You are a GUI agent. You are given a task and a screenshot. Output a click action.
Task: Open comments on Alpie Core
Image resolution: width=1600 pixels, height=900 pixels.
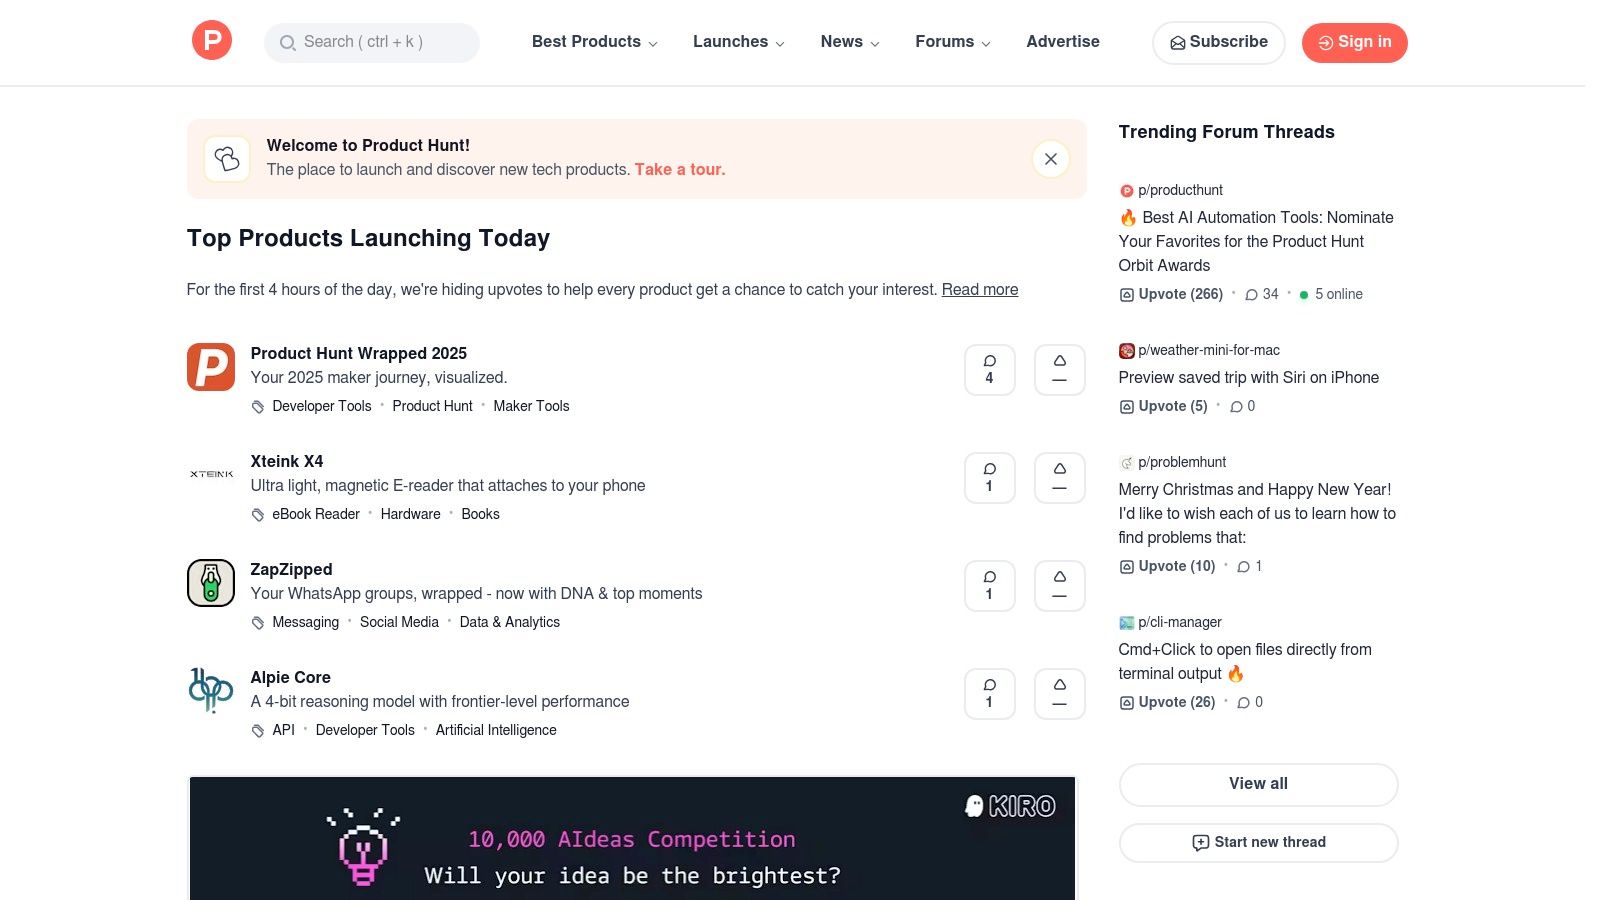pyautogui.click(x=989, y=693)
